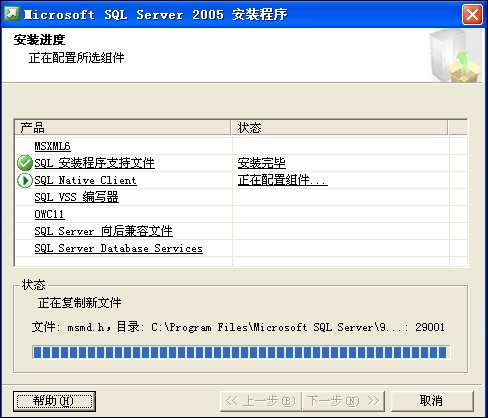Click the green checkmark installation-complete icon
This screenshot has width=488, height=418.
point(25,163)
